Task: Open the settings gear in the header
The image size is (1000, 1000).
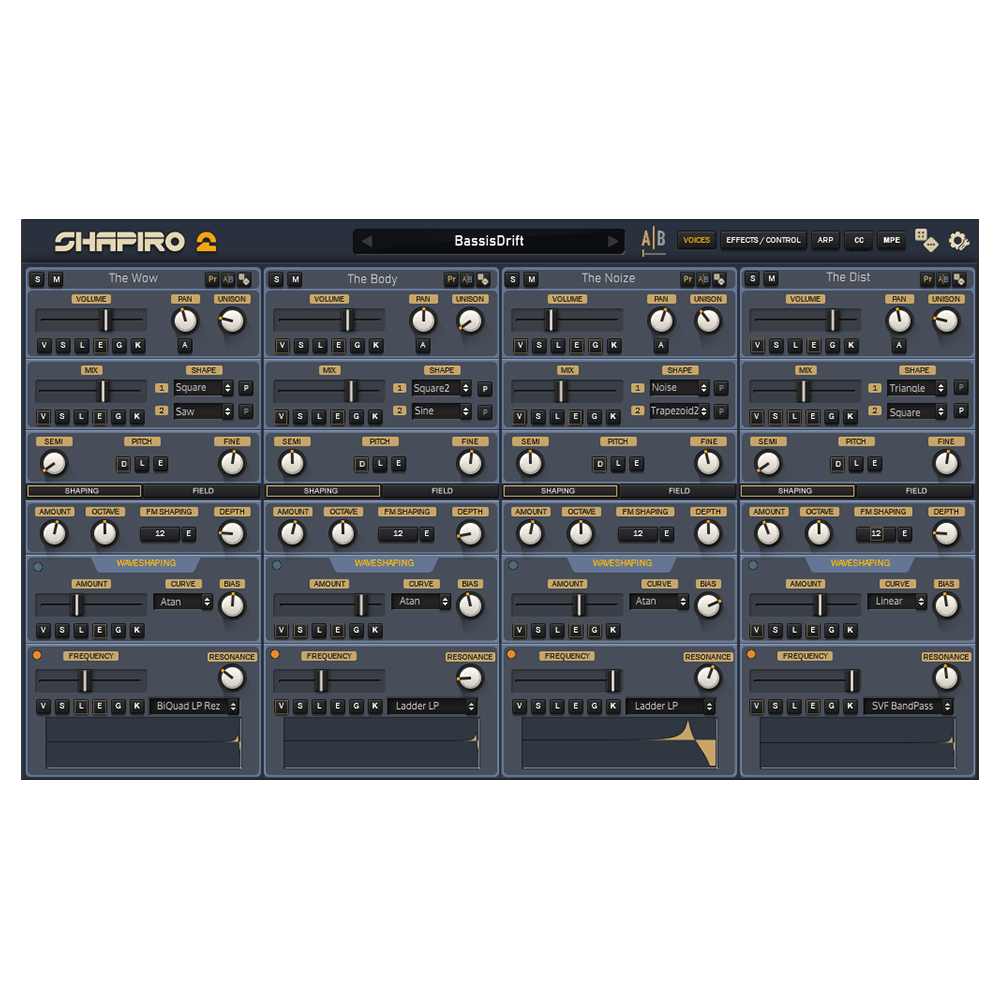Action: tap(958, 241)
